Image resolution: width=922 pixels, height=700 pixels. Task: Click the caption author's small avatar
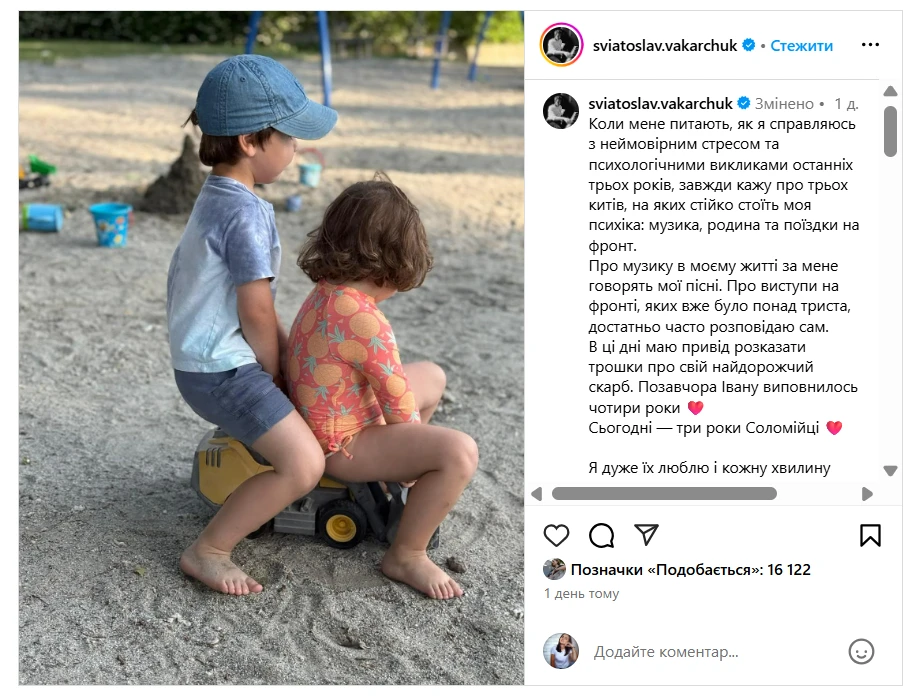point(560,111)
